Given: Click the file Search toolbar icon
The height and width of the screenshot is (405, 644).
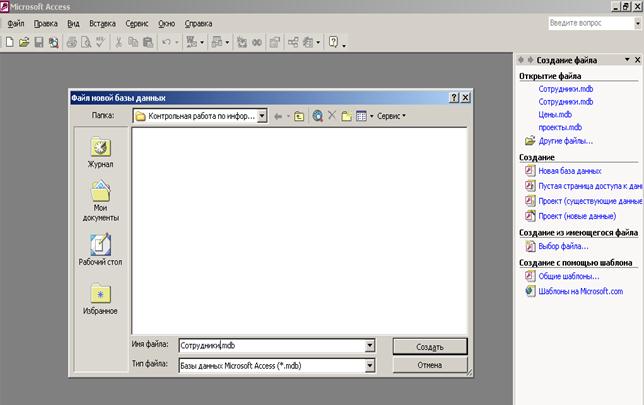Looking at the screenshot, I should [53, 42].
